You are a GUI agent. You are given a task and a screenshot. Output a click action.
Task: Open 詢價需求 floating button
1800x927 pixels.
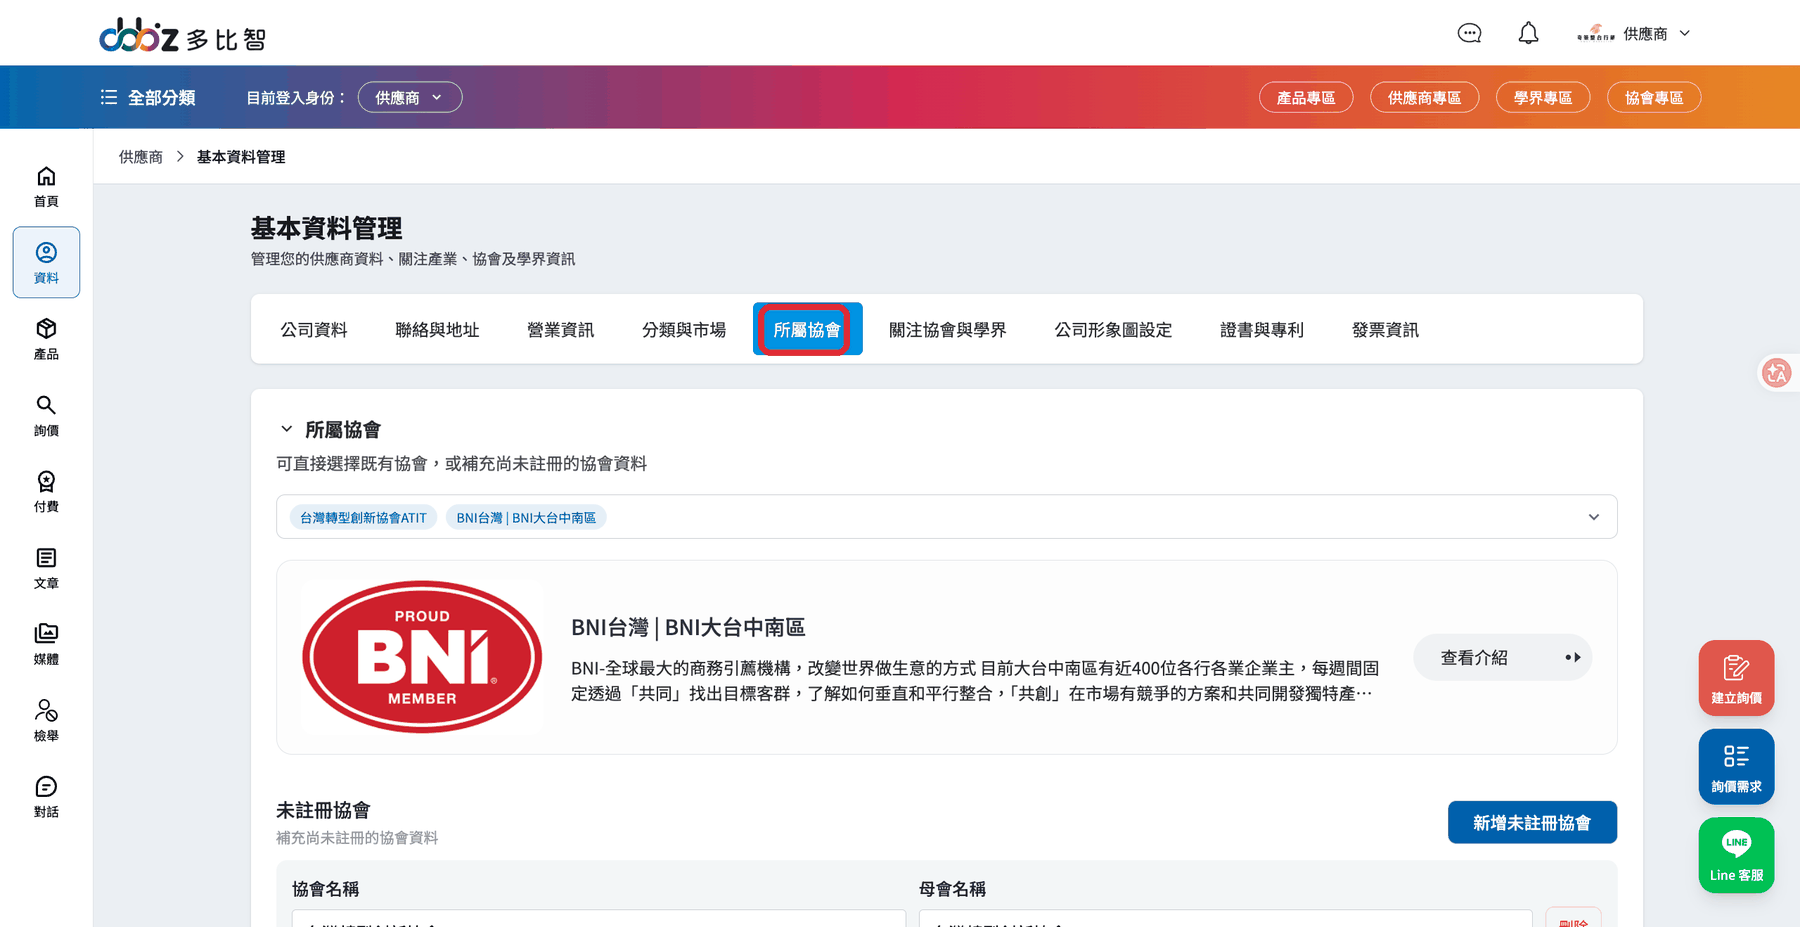(x=1736, y=767)
